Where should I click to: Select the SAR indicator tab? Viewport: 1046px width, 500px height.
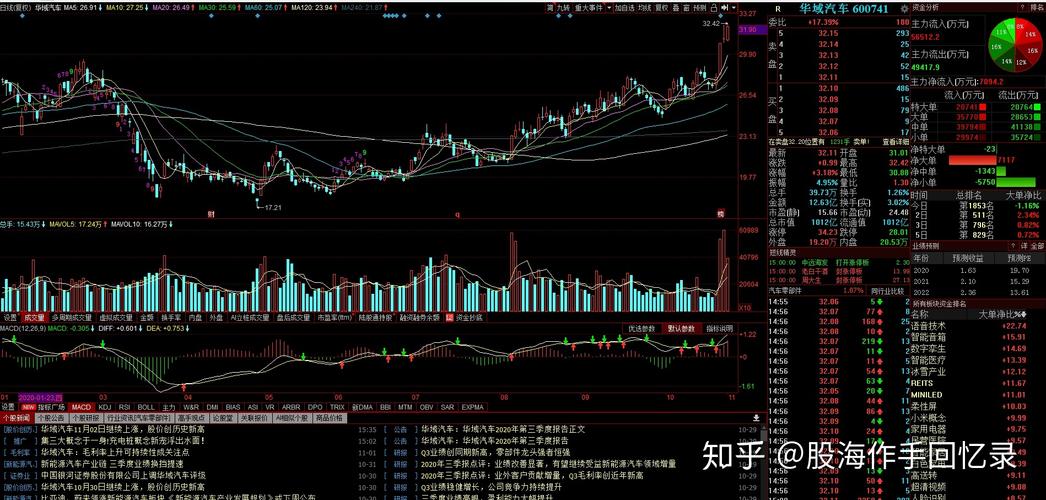(447, 407)
